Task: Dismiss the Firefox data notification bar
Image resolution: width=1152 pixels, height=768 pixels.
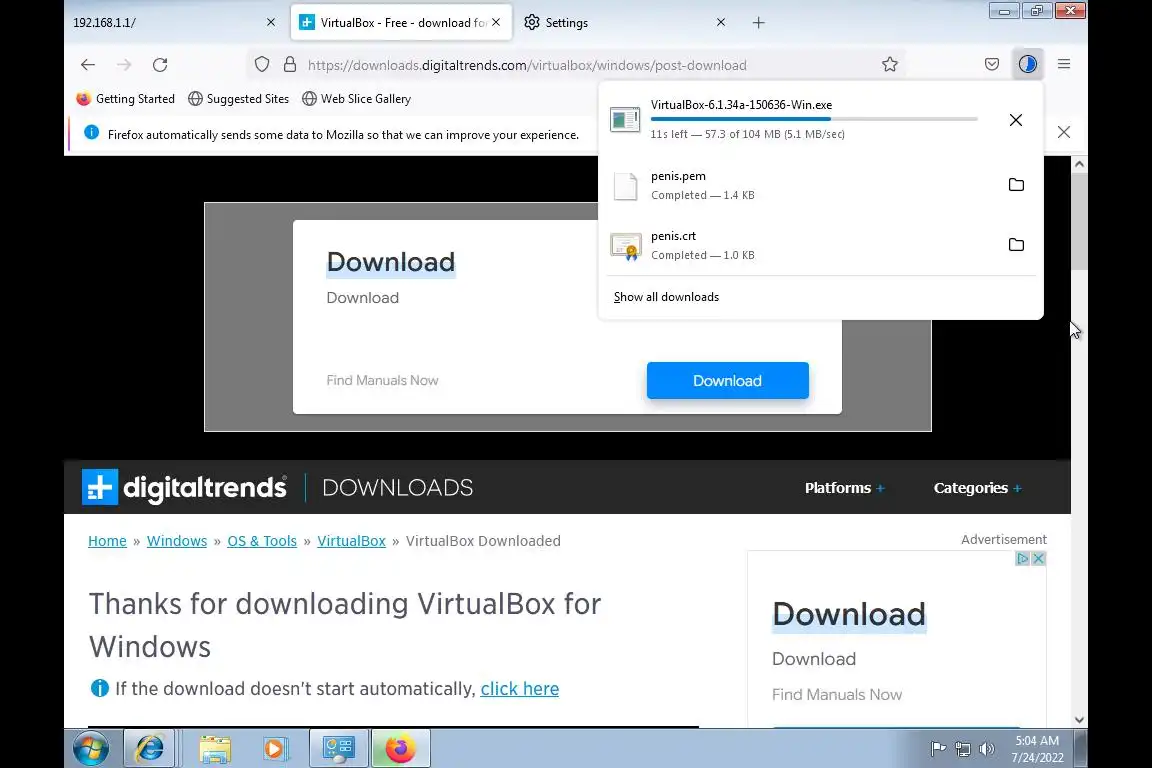Action: click(1064, 132)
